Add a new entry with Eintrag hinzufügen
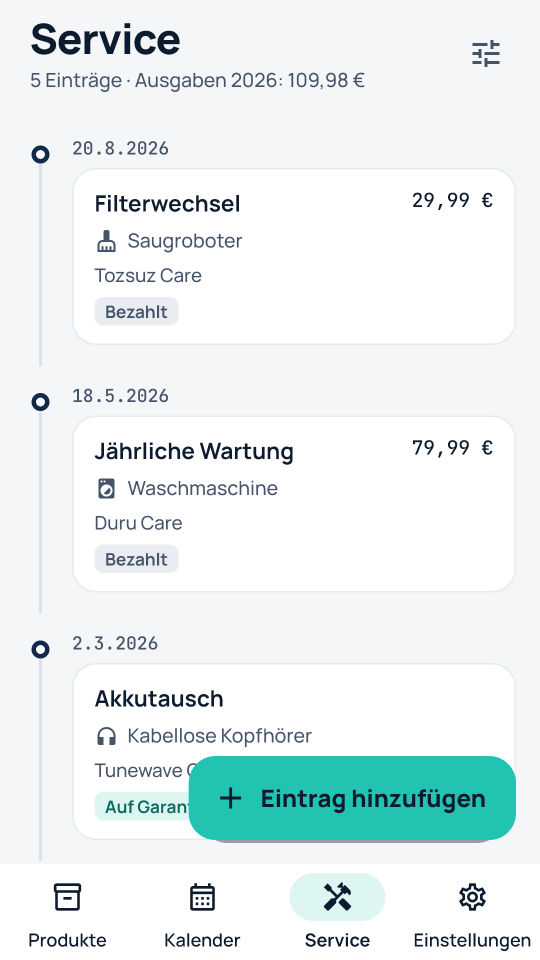Viewport: 540px width, 960px height. (352, 798)
